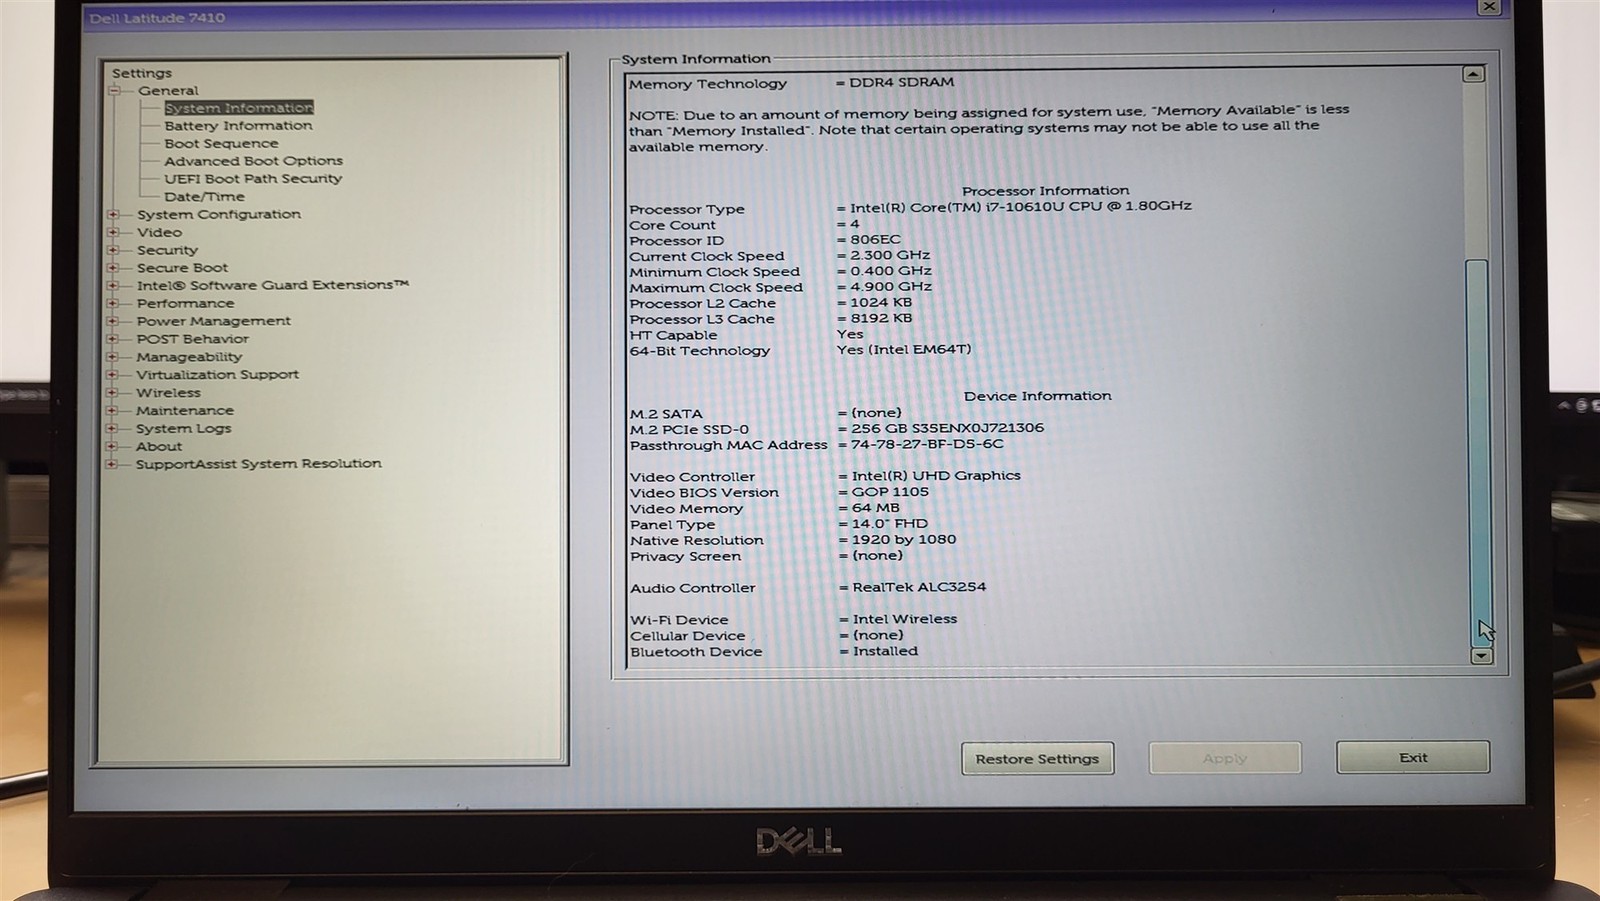Click the Panel Type 14.0" FHD value
1600x901 pixels.
[890, 523]
